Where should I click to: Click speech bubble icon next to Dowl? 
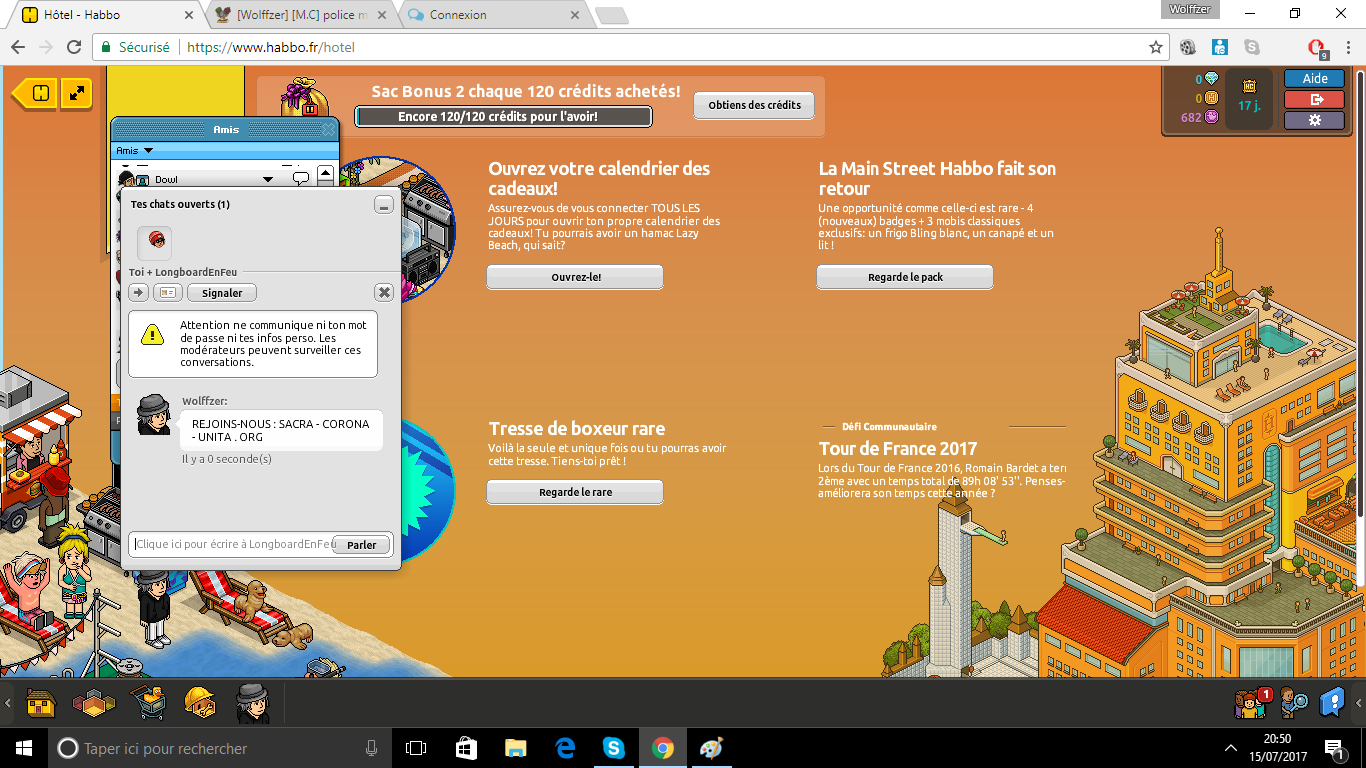[300, 179]
